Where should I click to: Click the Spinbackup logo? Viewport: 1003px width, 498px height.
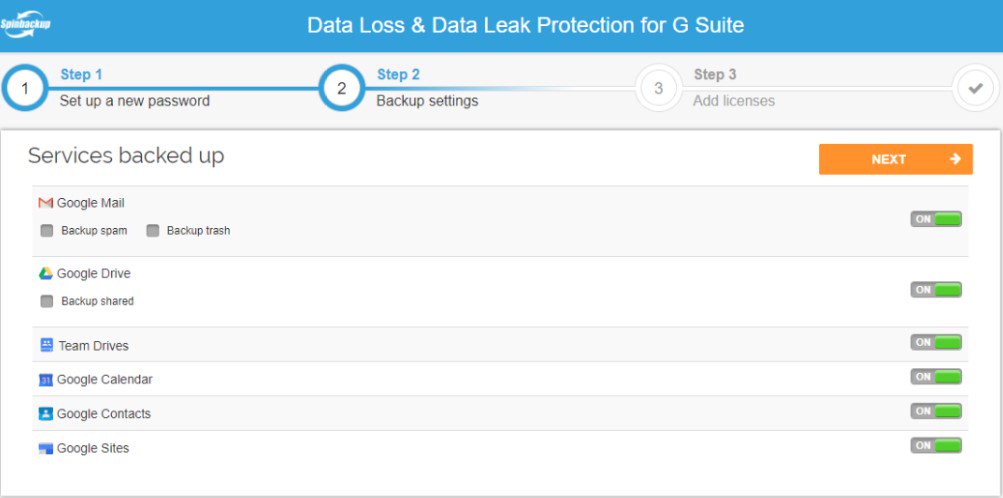(26, 25)
